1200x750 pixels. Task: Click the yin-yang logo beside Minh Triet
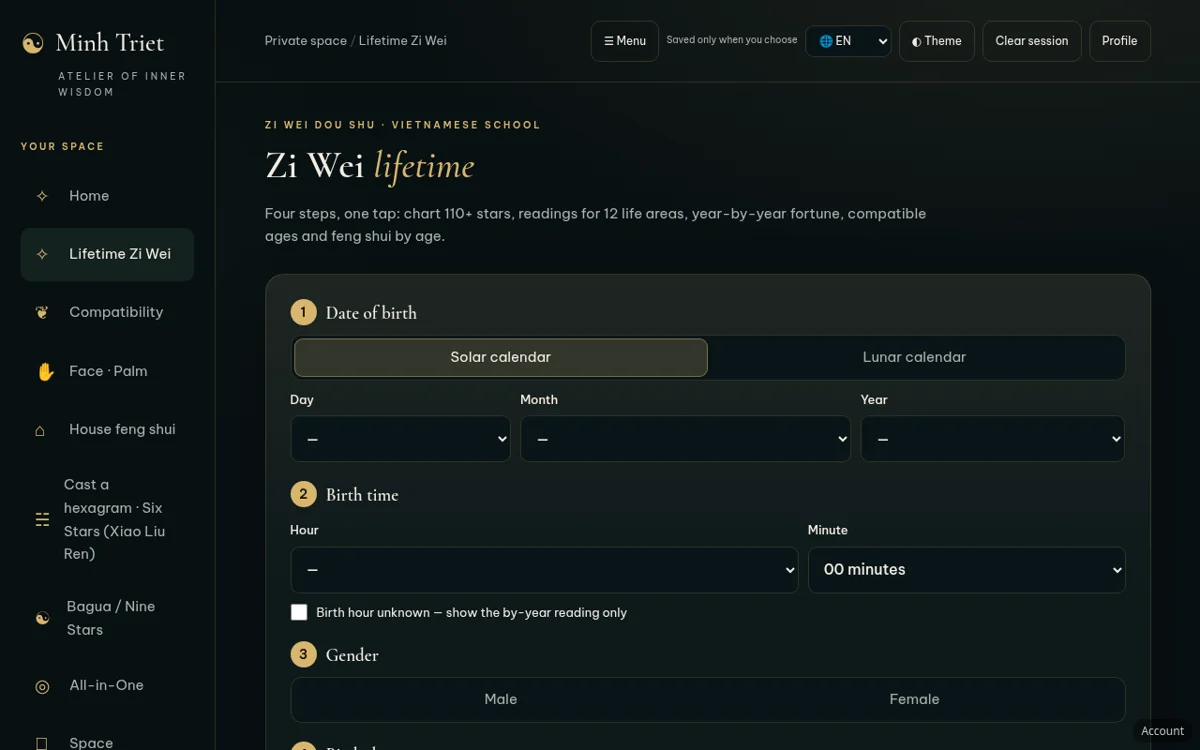[33, 43]
